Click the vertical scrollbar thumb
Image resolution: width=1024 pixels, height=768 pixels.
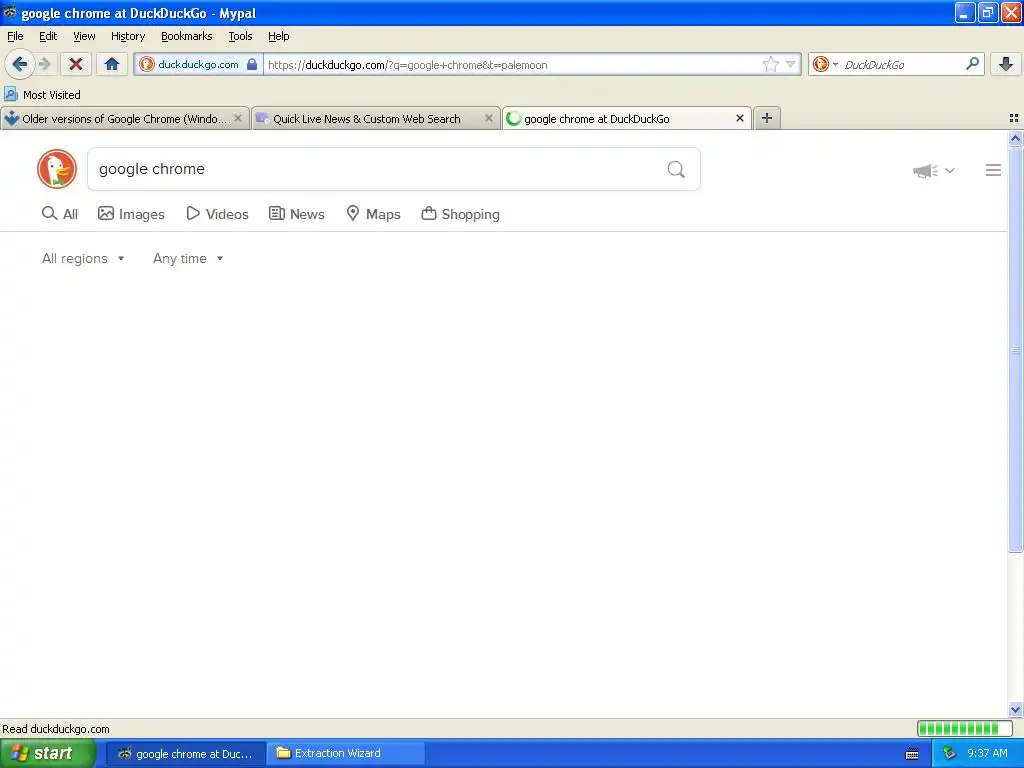coord(1015,350)
